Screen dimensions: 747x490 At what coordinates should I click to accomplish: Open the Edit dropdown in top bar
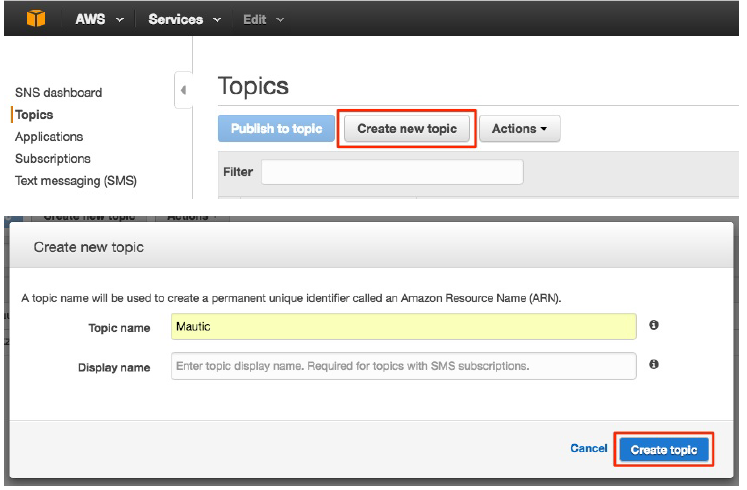263,19
